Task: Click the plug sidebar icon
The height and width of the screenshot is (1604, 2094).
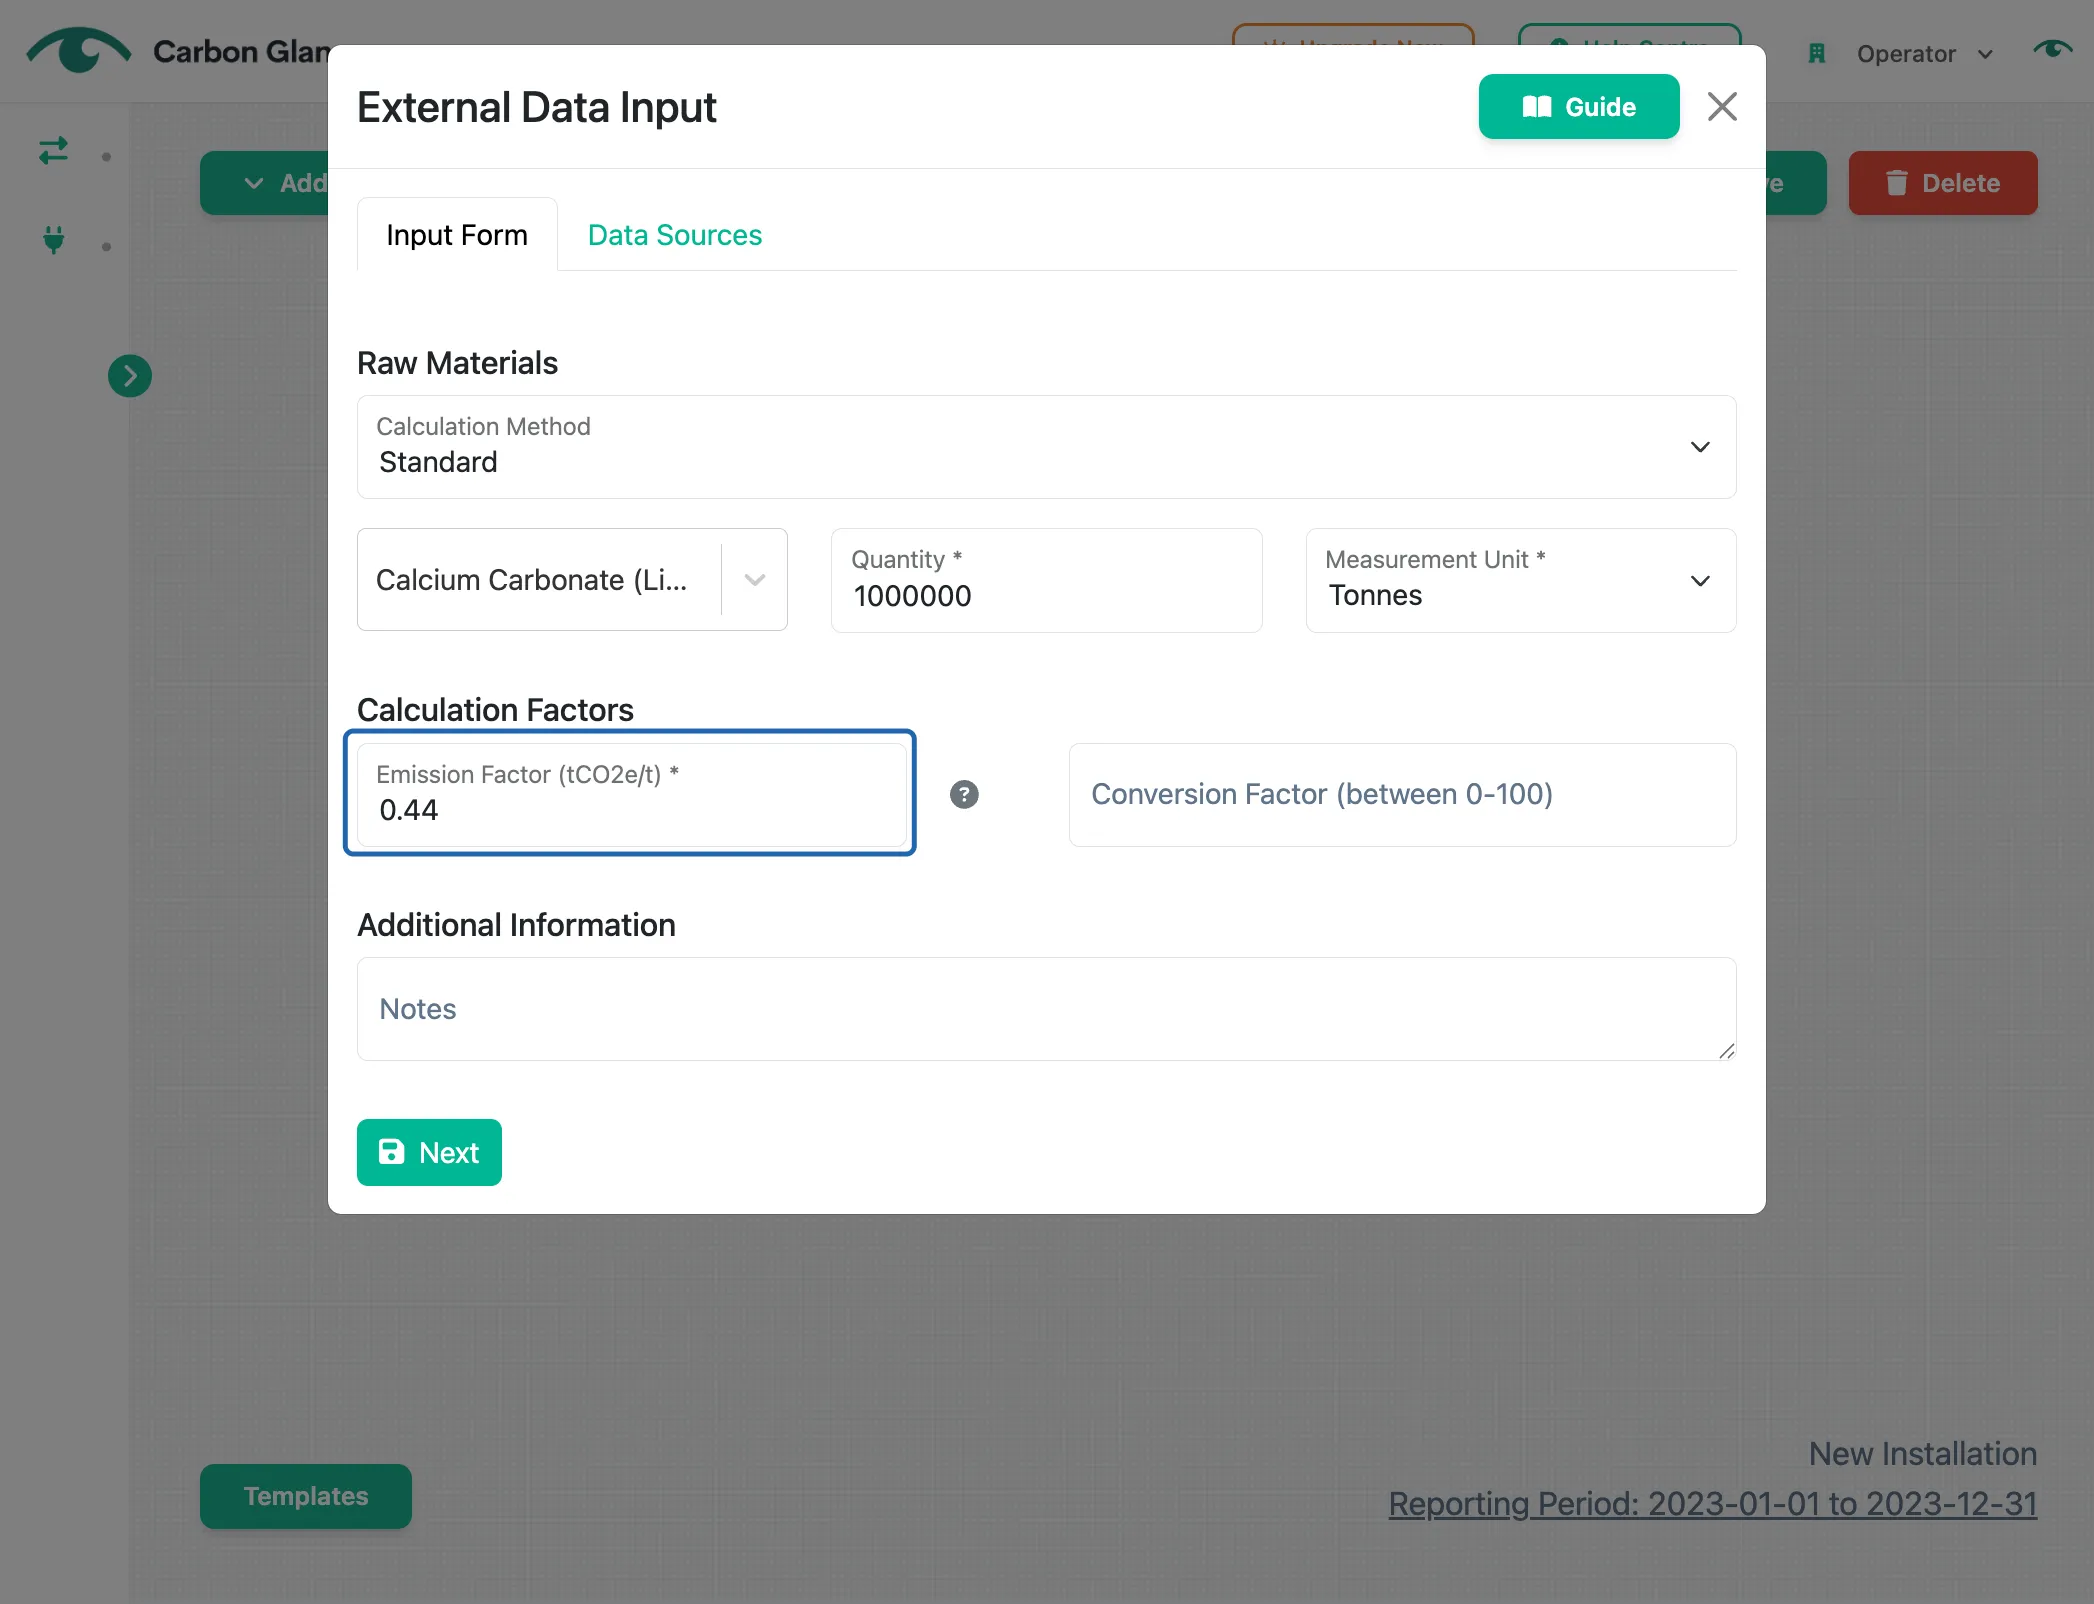Action: (x=54, y=240)
